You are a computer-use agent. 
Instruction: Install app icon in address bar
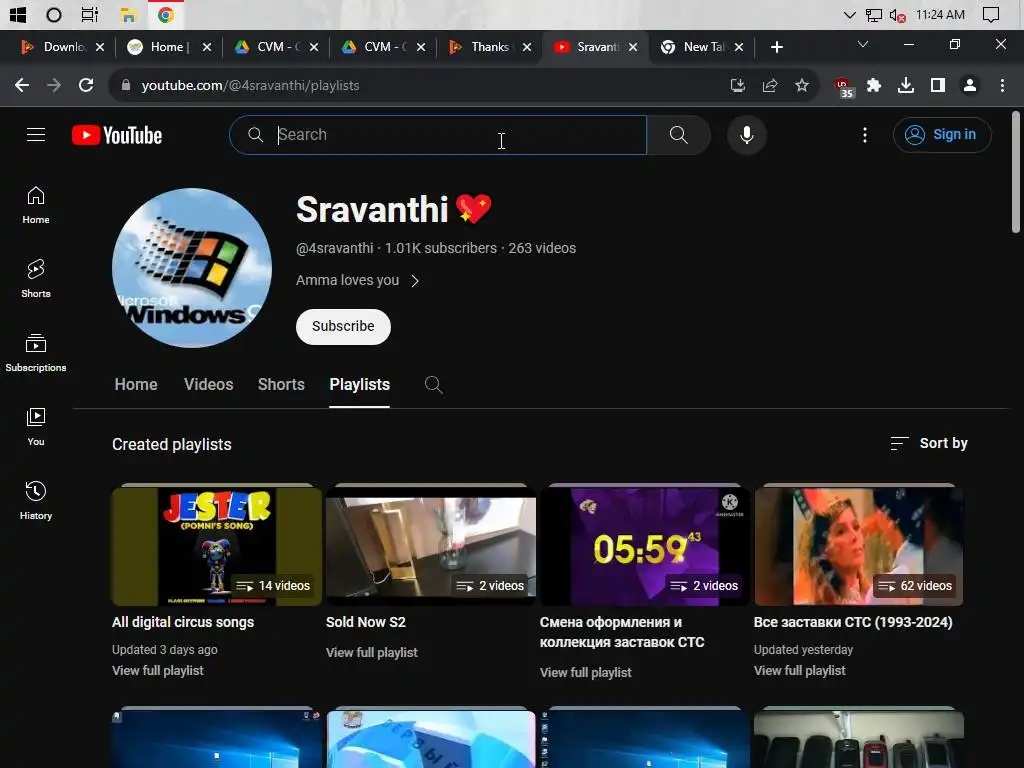(x=737, y=86)
